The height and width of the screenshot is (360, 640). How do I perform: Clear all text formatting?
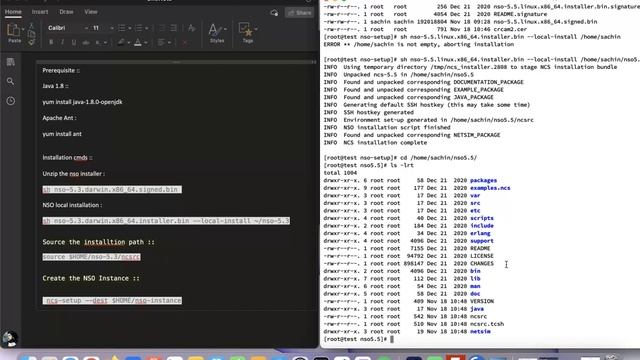pyautogui.click(x=191, y=28)
